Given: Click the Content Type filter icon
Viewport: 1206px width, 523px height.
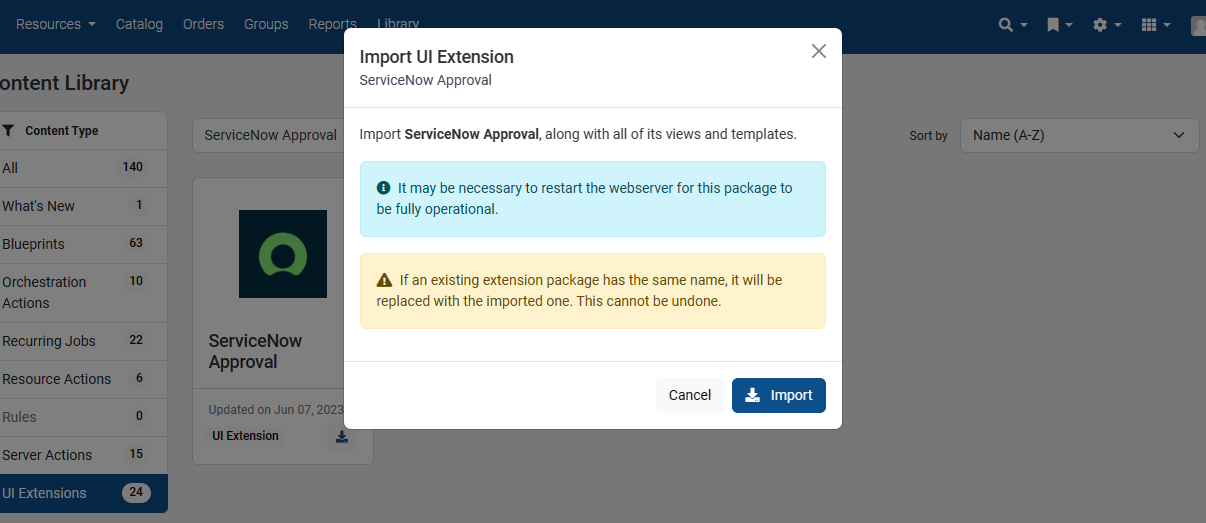Looking at the screenshot, I should 9,130.
